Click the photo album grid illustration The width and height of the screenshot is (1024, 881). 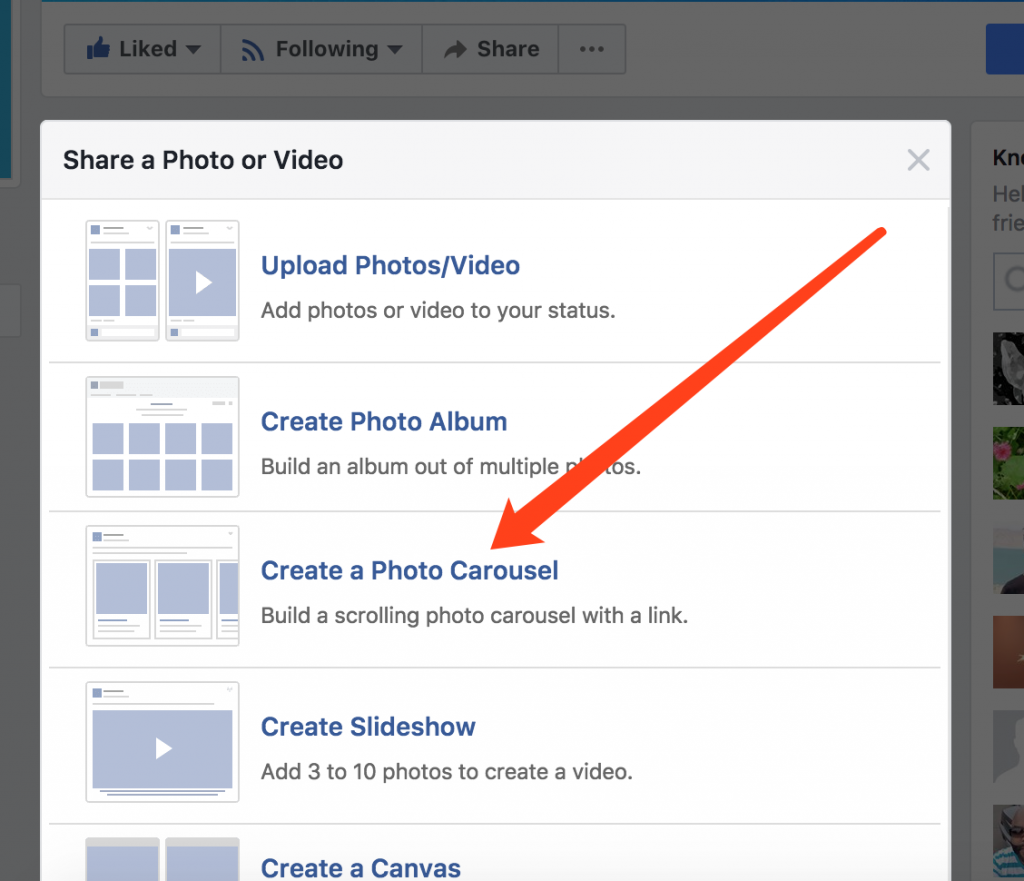click(163, 436)
